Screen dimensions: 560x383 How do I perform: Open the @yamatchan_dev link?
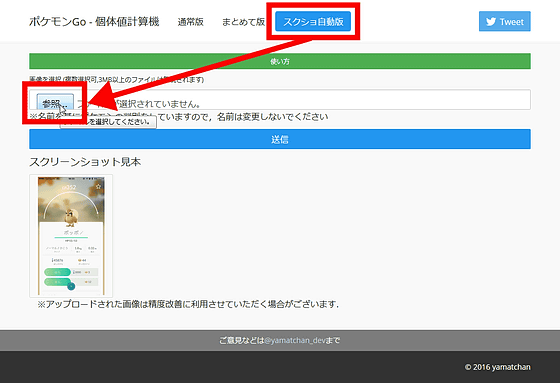pos(295,340)
